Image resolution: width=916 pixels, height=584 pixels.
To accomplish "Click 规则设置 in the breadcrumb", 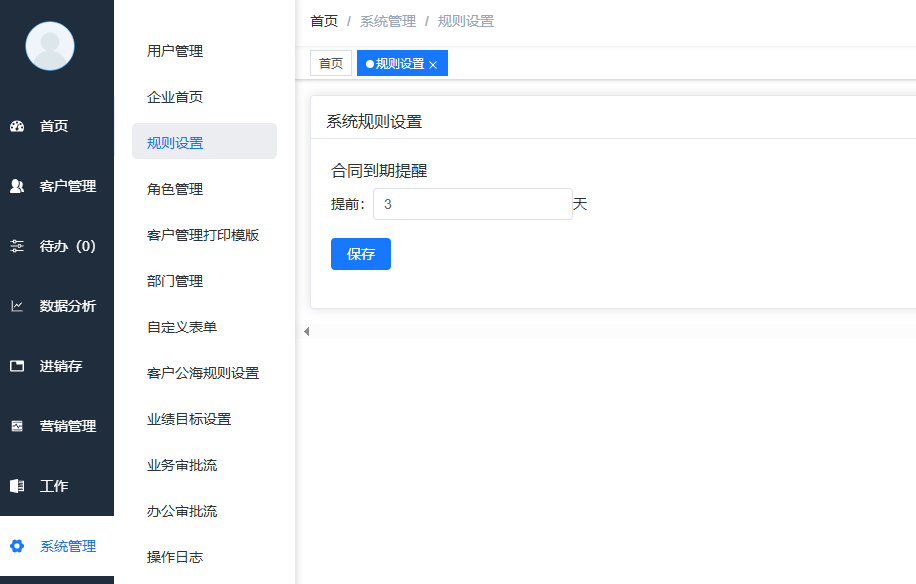I will tap(466, 22).
